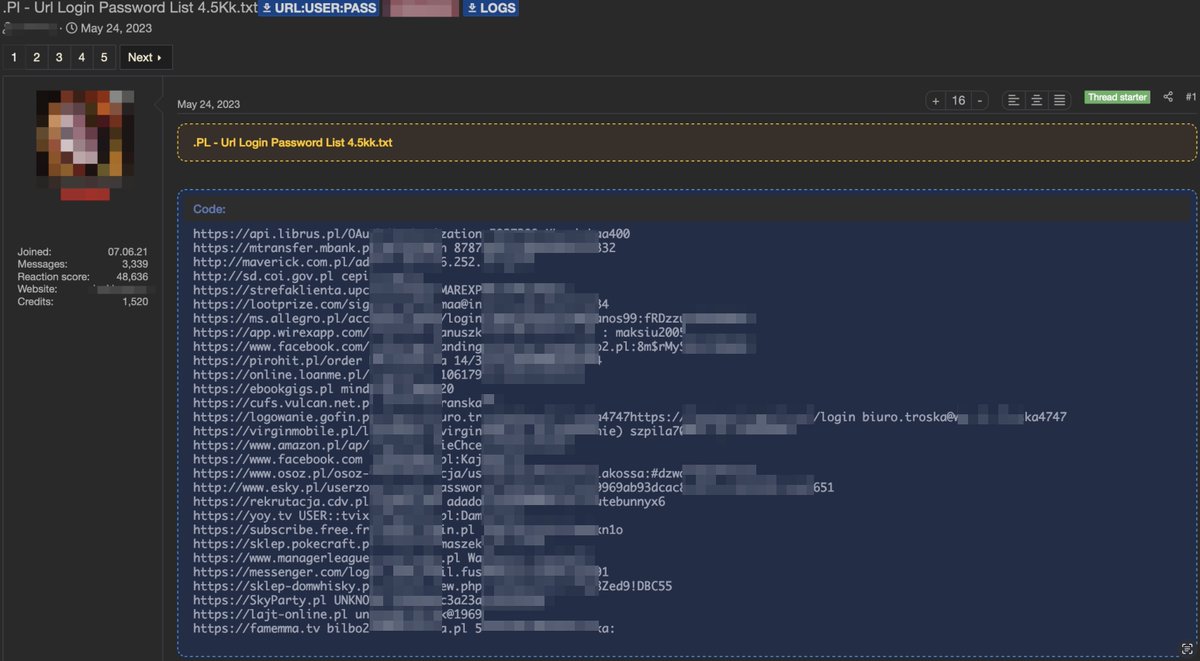Open the poster's pixelated avatar
Screen dimensions: 1200x661
(x=85, y=139)
